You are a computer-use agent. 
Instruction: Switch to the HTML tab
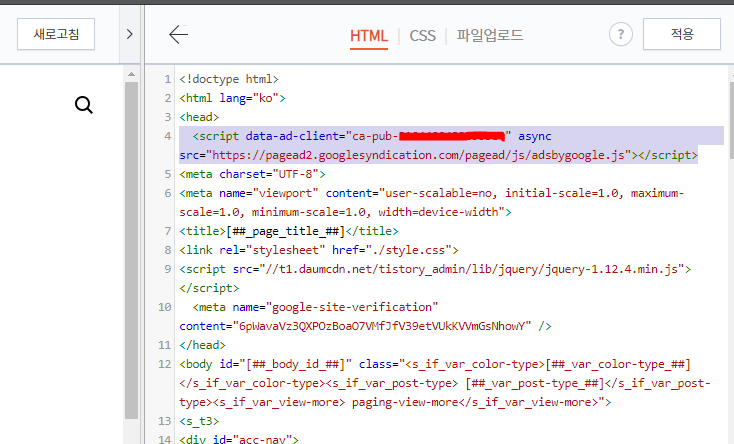[369, 36]
